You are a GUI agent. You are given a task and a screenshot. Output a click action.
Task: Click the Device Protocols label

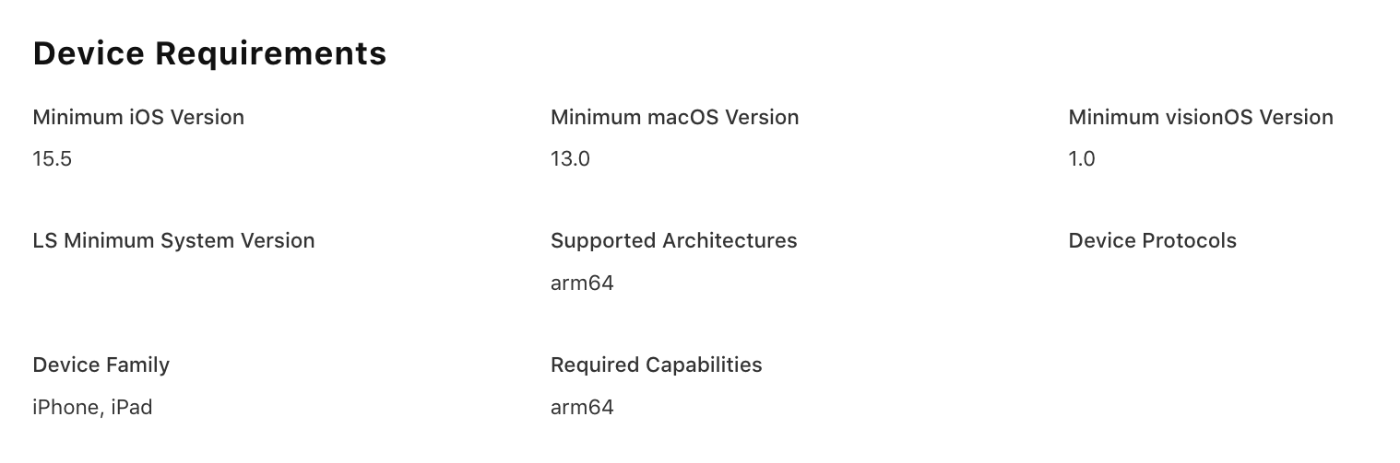click(1153, 241)
